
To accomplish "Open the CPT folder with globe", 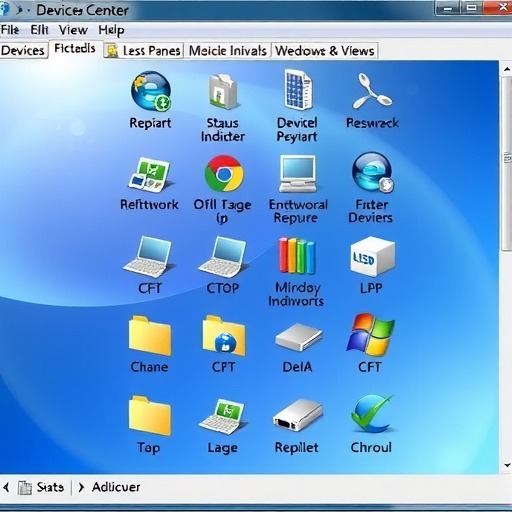I will [x=224, y=335].
